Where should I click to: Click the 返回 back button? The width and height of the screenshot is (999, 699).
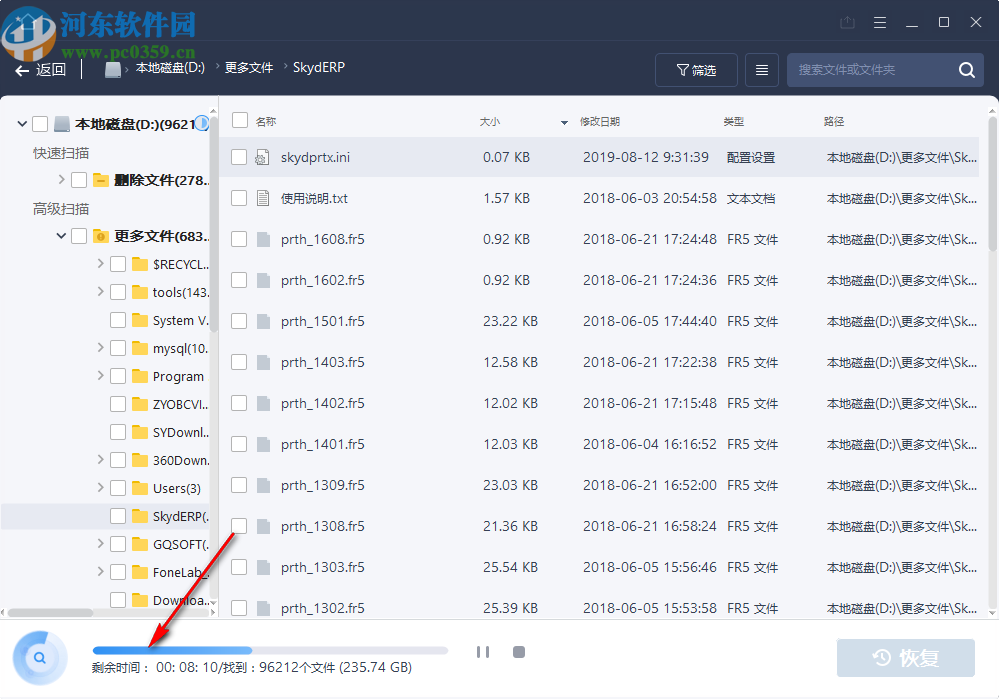click(41, 69)
